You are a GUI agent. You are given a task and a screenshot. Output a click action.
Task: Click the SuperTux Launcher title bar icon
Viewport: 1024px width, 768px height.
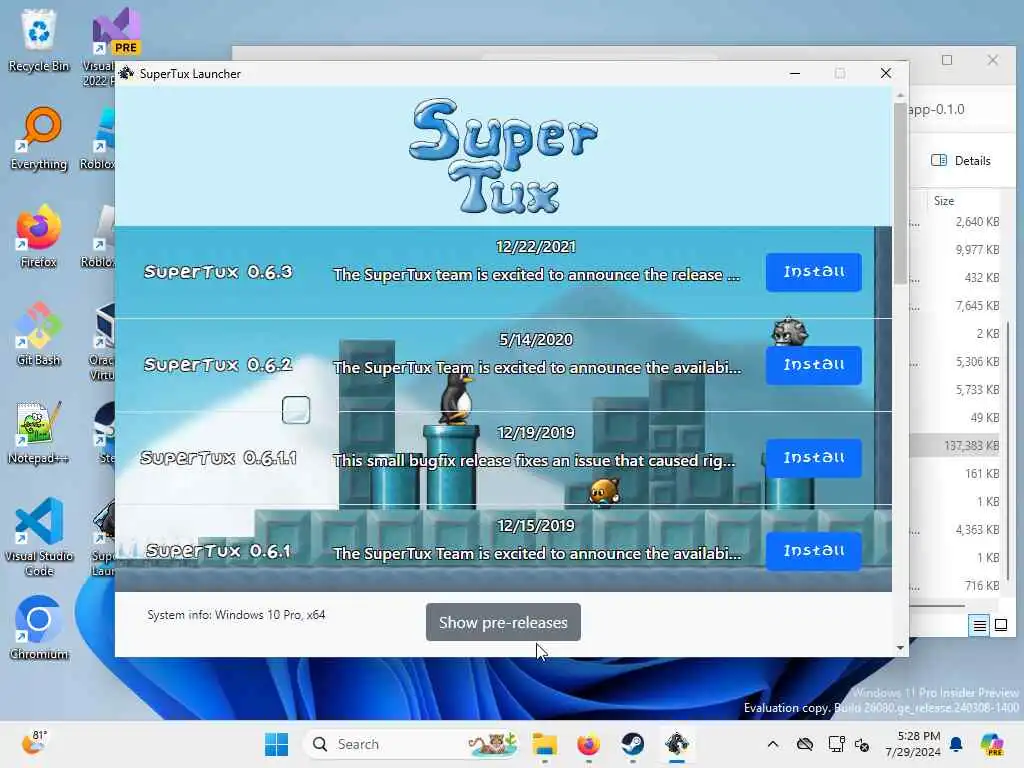pyautogui.click(x=127, y=74)
